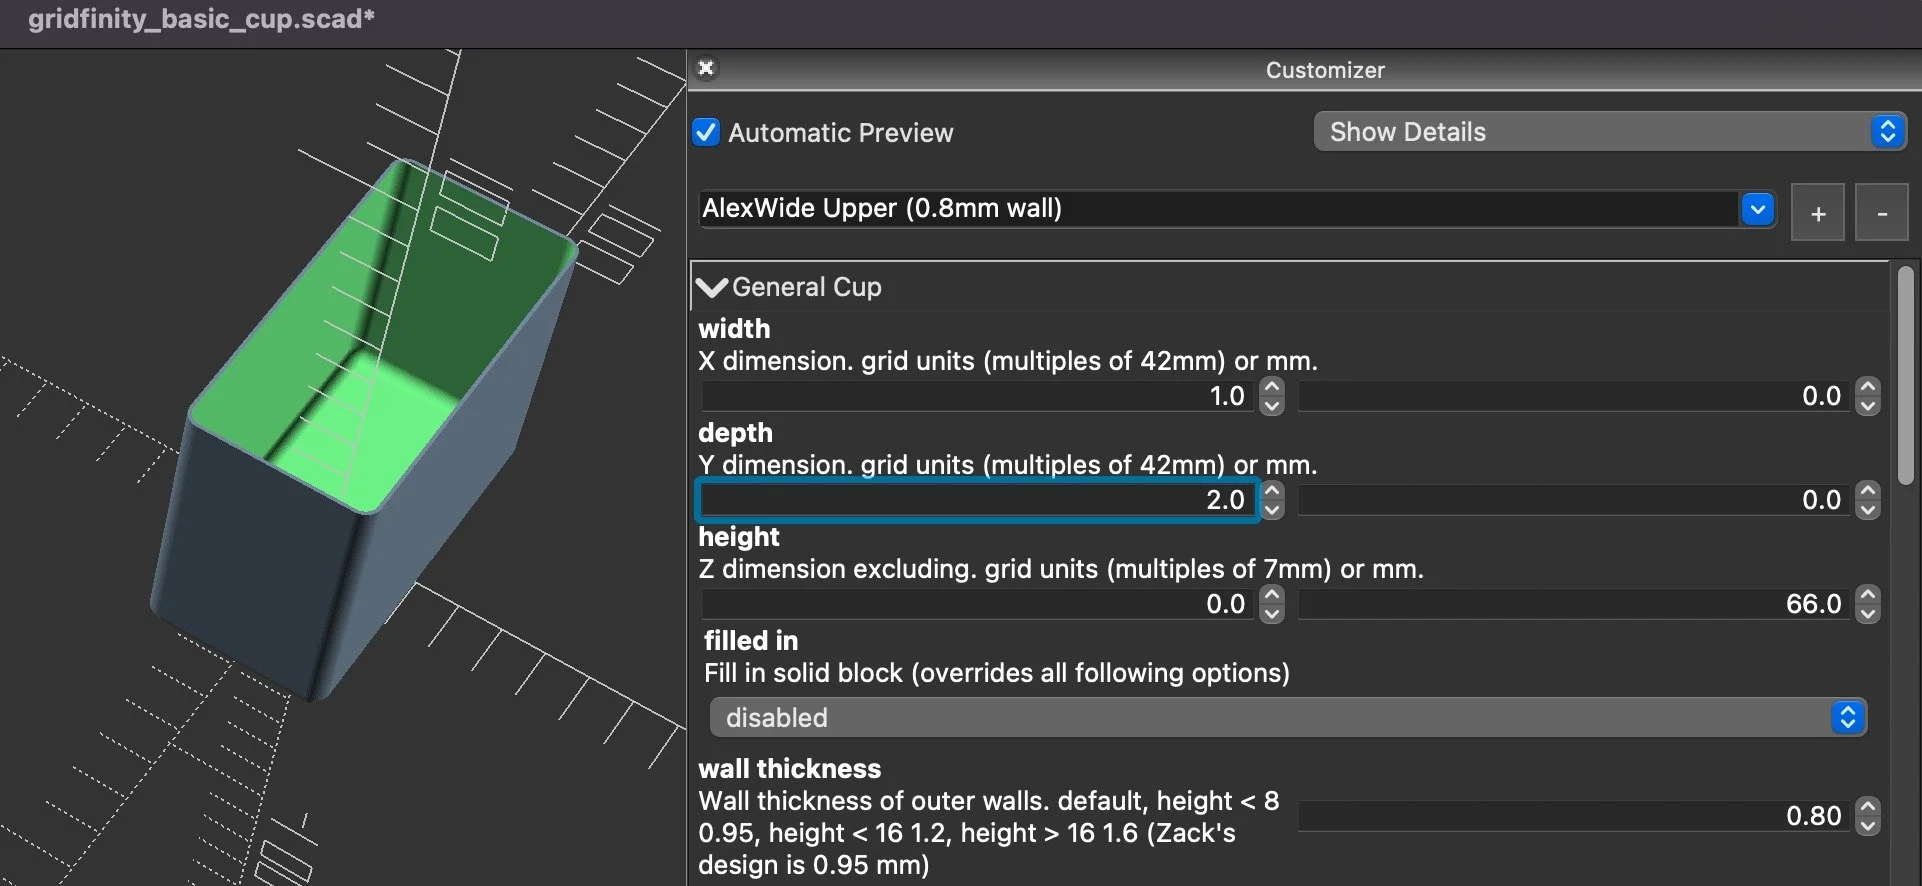Click the height mm field showing 66.0
This screenshot has width=1922, height=886.
tap(1574, 604)
